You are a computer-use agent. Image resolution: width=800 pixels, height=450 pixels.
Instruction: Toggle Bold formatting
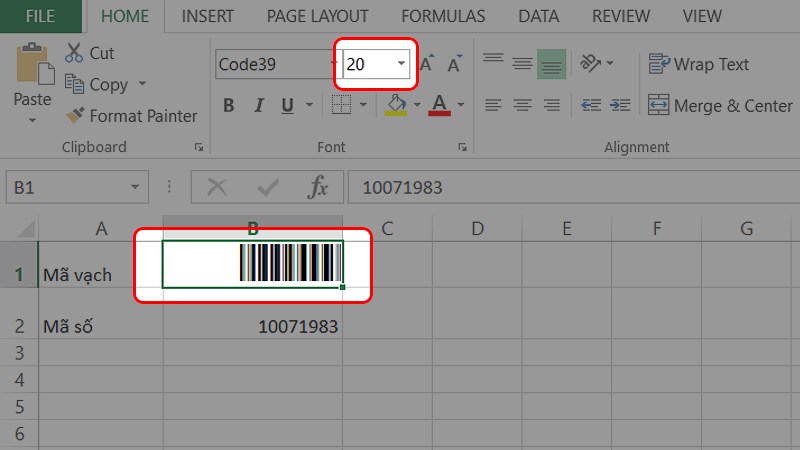pos(229,105)
